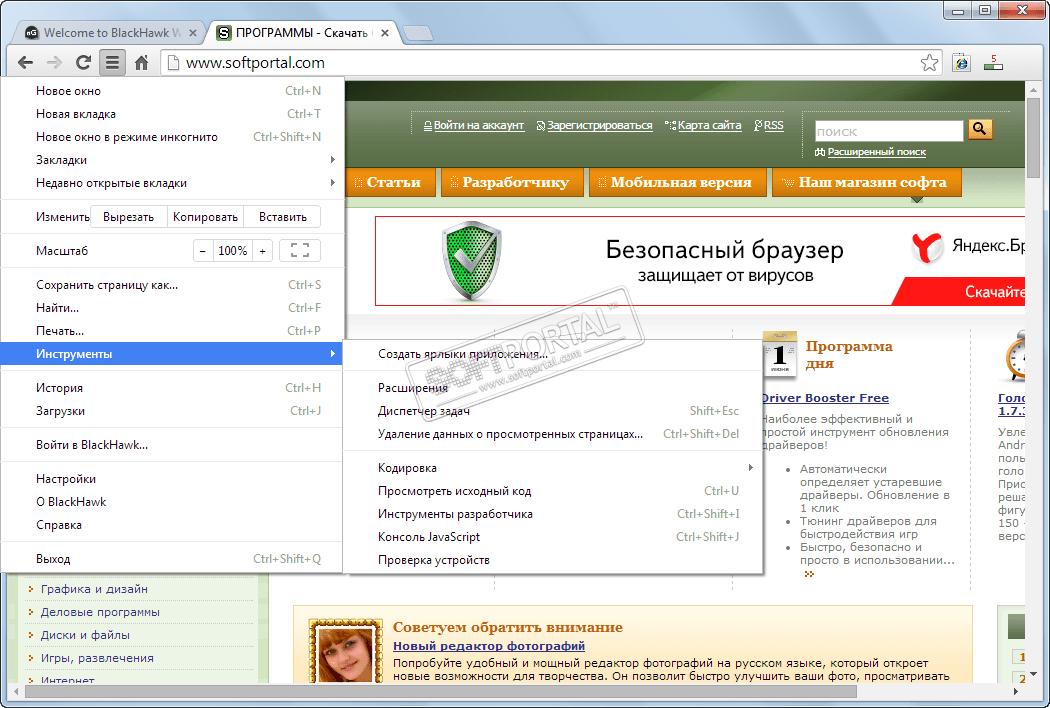Screen dimensions: 1050x708
Task: Decrease zoom with minus button
Action: [x=203, y=251]
